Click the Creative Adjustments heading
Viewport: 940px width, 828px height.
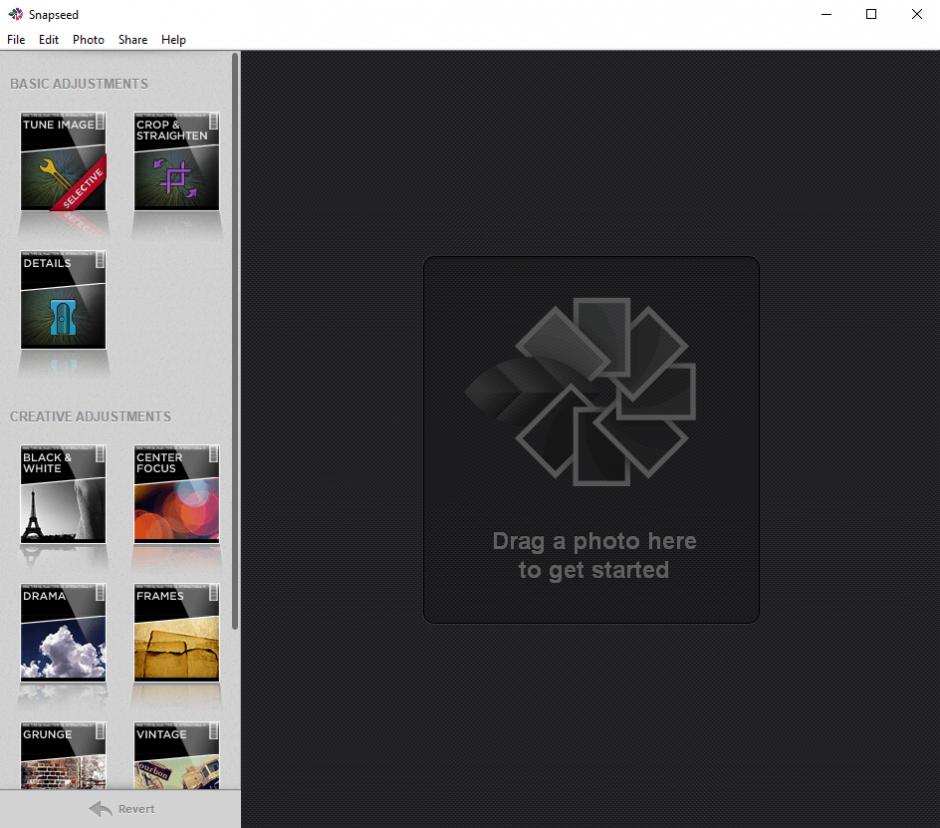coord(91,417)
